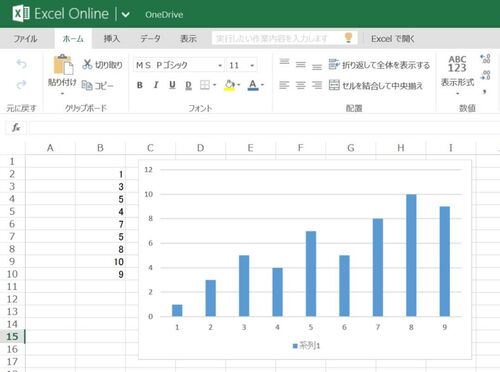Select column A header
The height and width of the screenshot is (372, 500).
click(50, 148)
